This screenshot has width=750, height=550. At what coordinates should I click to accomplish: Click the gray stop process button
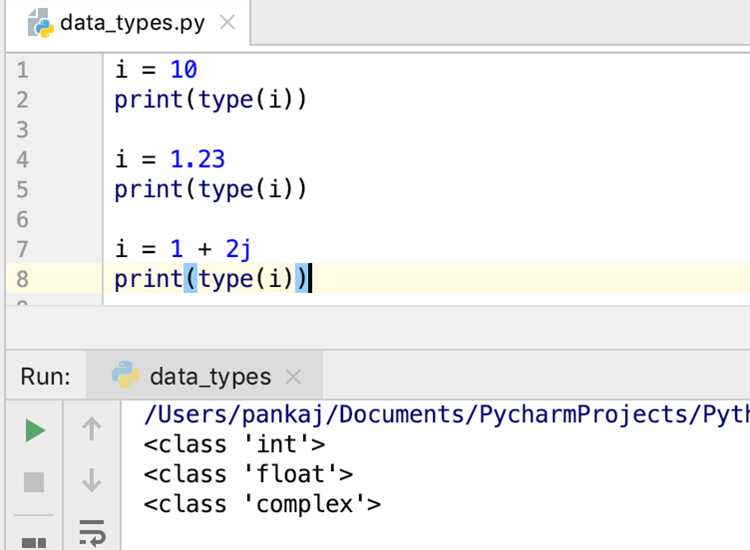(35, 482)
